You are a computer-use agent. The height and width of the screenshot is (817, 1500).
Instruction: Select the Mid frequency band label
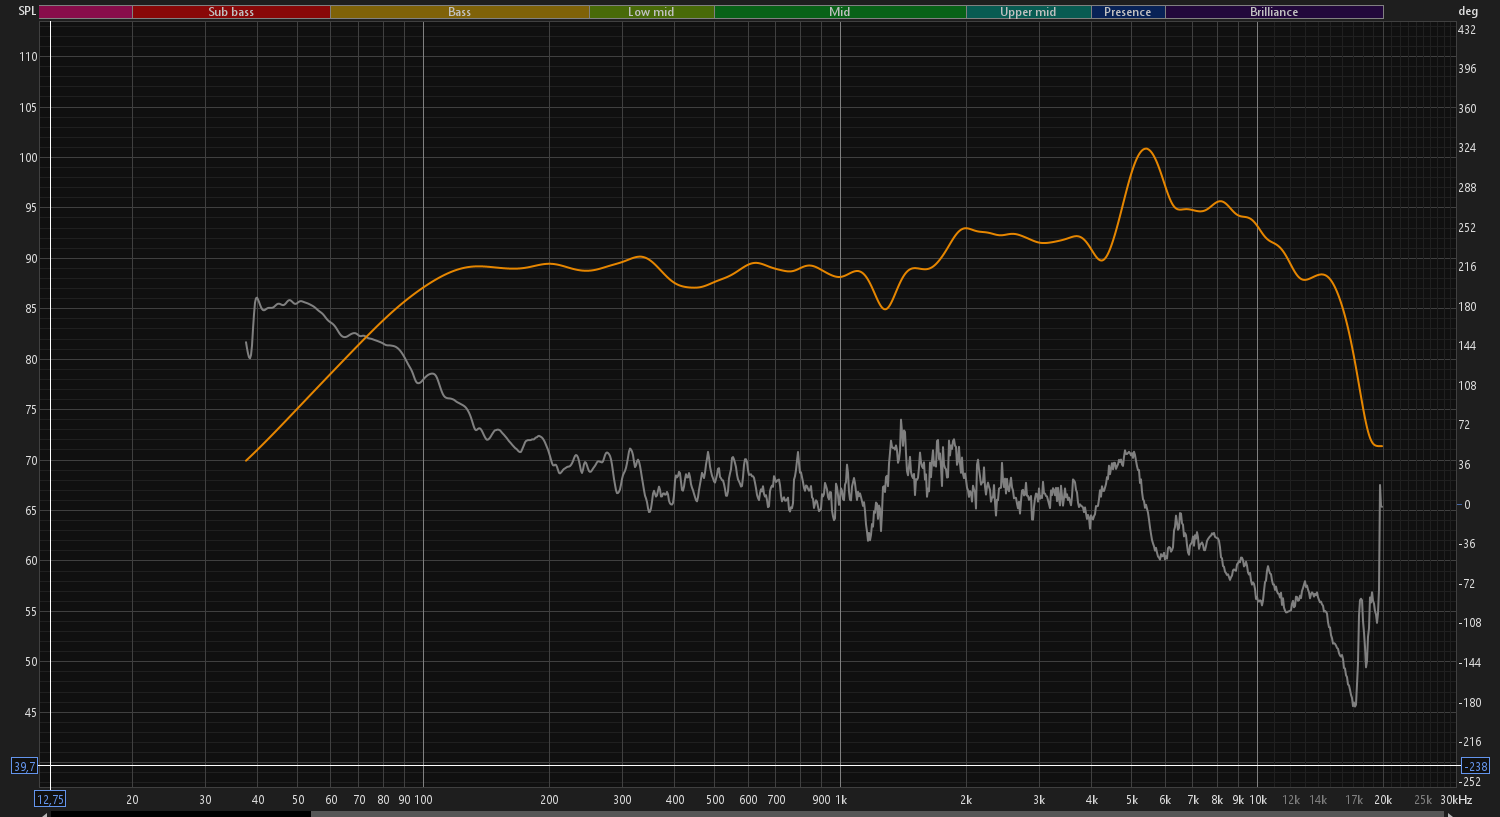(840, 12)
